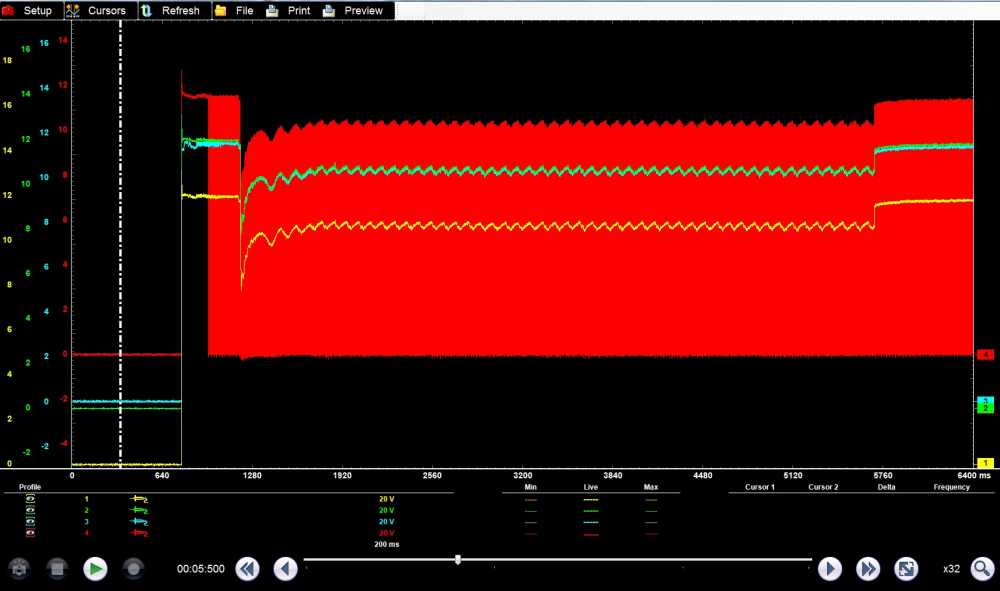Click the stop button in playback controls

point(57,569)
